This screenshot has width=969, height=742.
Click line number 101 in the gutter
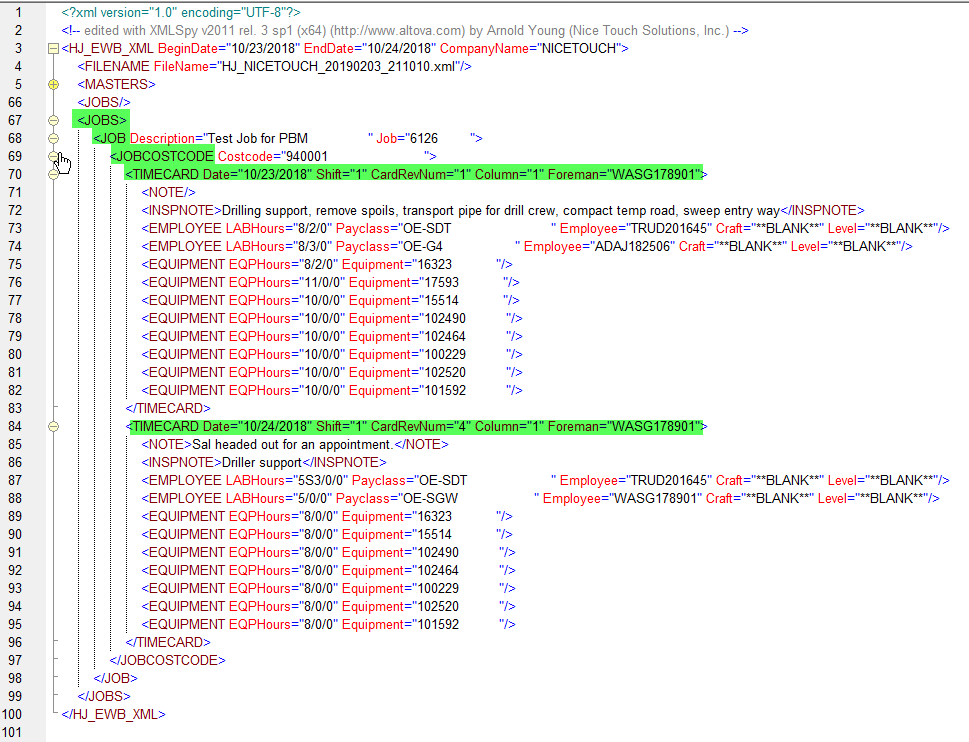point(11,732)
